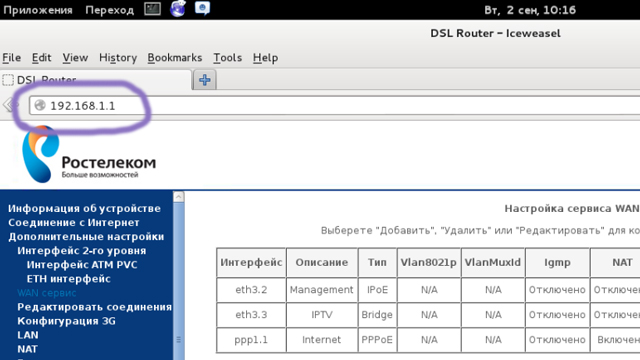Open the Tools menu

(x=227, y=58)
